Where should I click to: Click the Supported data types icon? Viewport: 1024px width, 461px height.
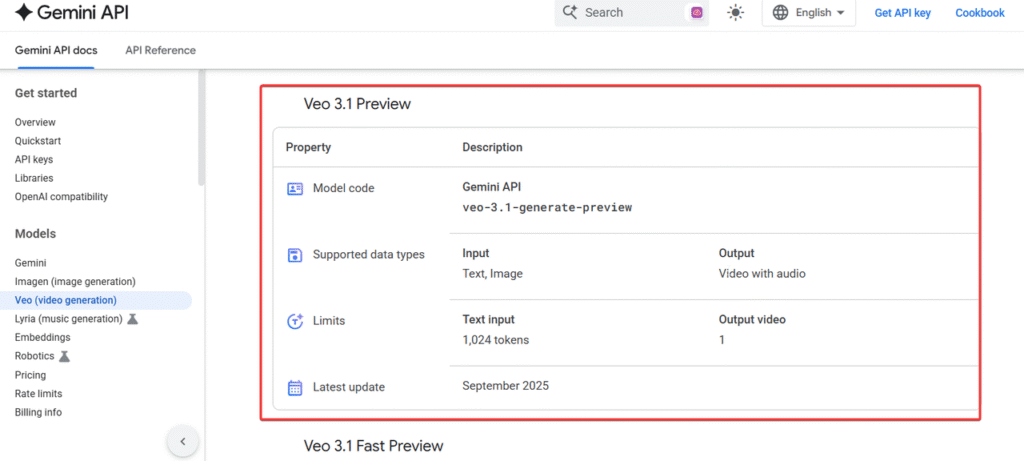tap(295, 255)
